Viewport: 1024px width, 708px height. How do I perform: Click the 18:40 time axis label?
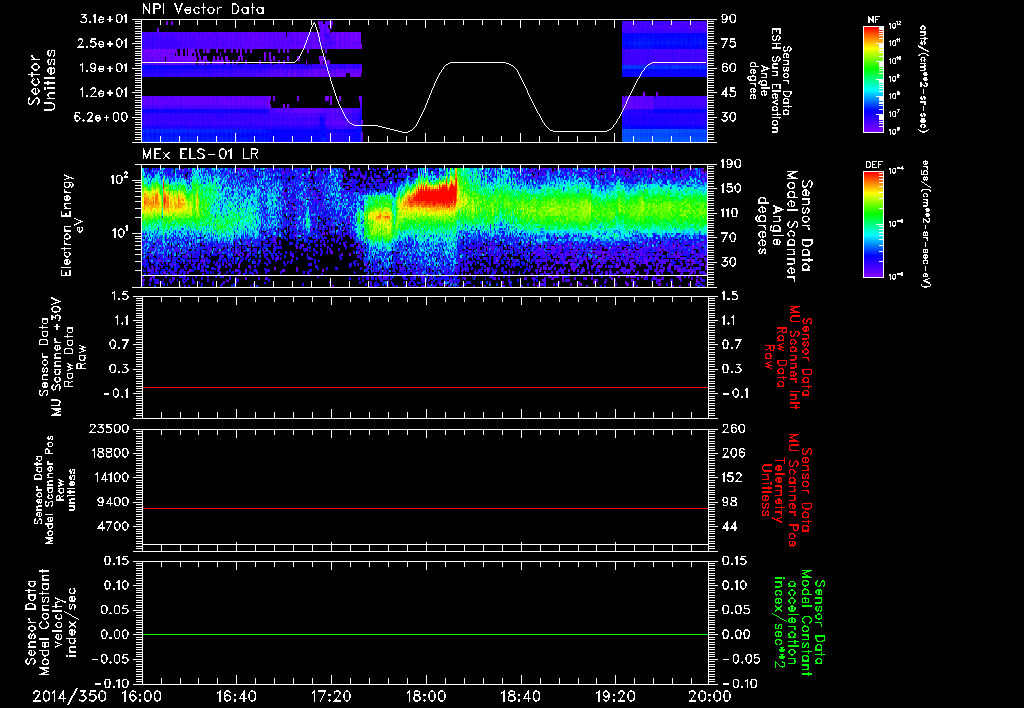(520, 696)
